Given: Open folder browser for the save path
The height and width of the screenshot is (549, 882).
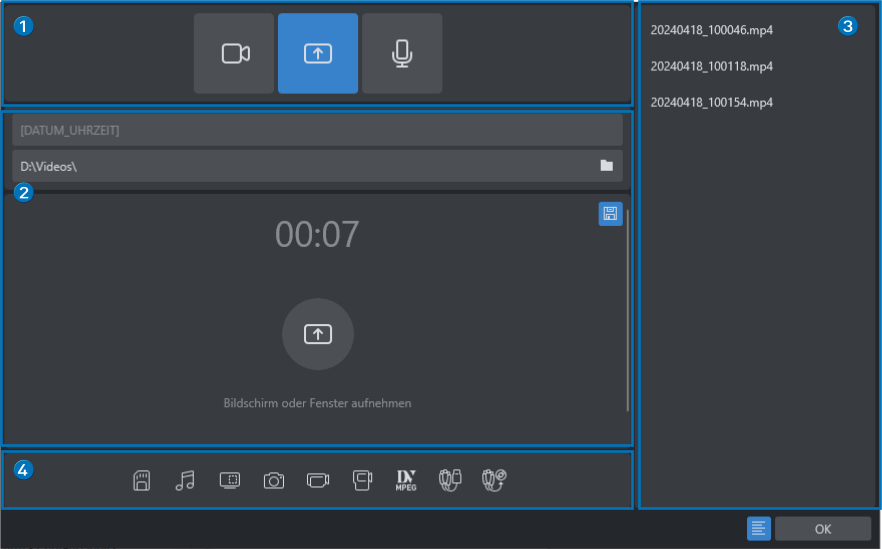Looking at the screenshot, I should pyautogui.click(x=606, y=166).
